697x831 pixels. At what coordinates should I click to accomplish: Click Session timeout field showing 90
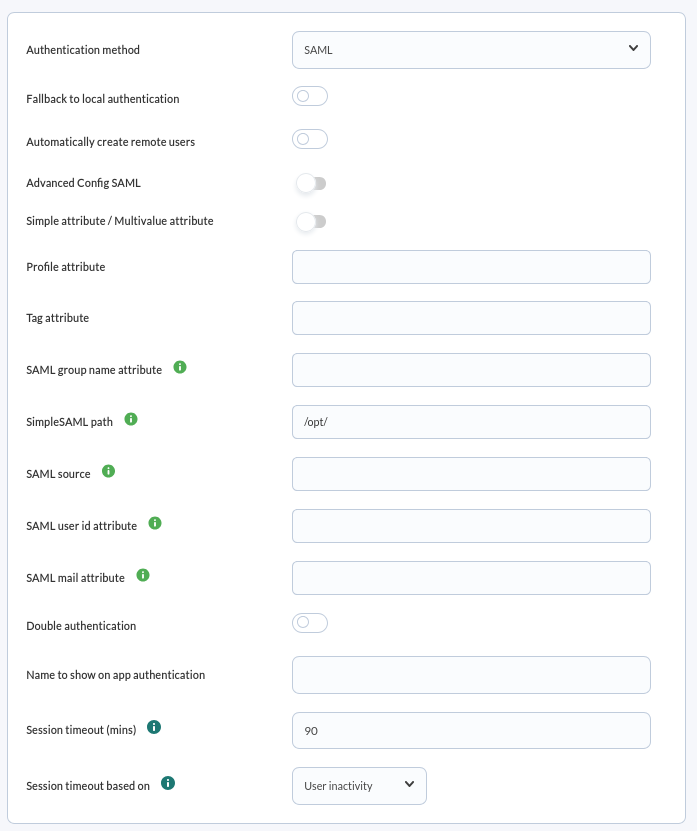tap(471, 730)
